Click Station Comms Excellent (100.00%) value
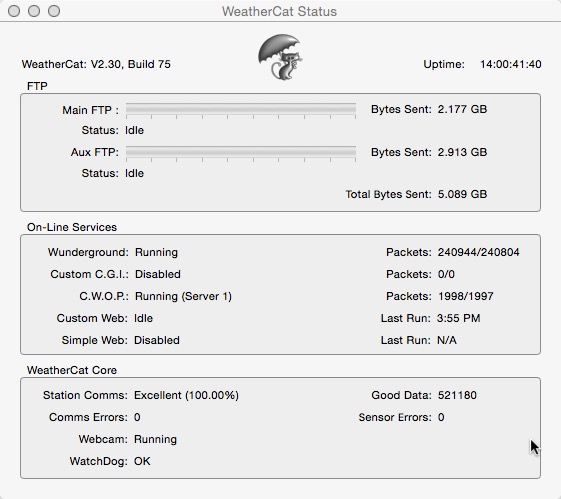This screenshot has width=561, height=499. tap(186, 396)
